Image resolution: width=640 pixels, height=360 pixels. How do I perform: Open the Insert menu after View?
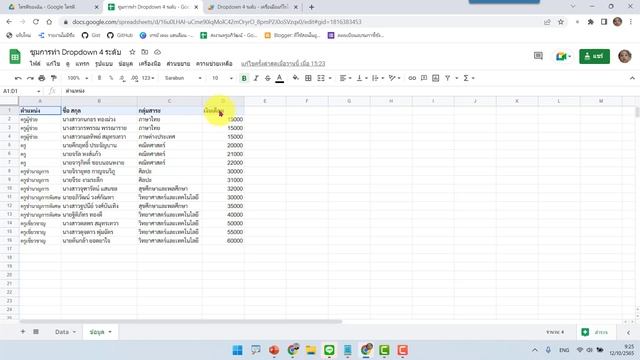point(82,64)
